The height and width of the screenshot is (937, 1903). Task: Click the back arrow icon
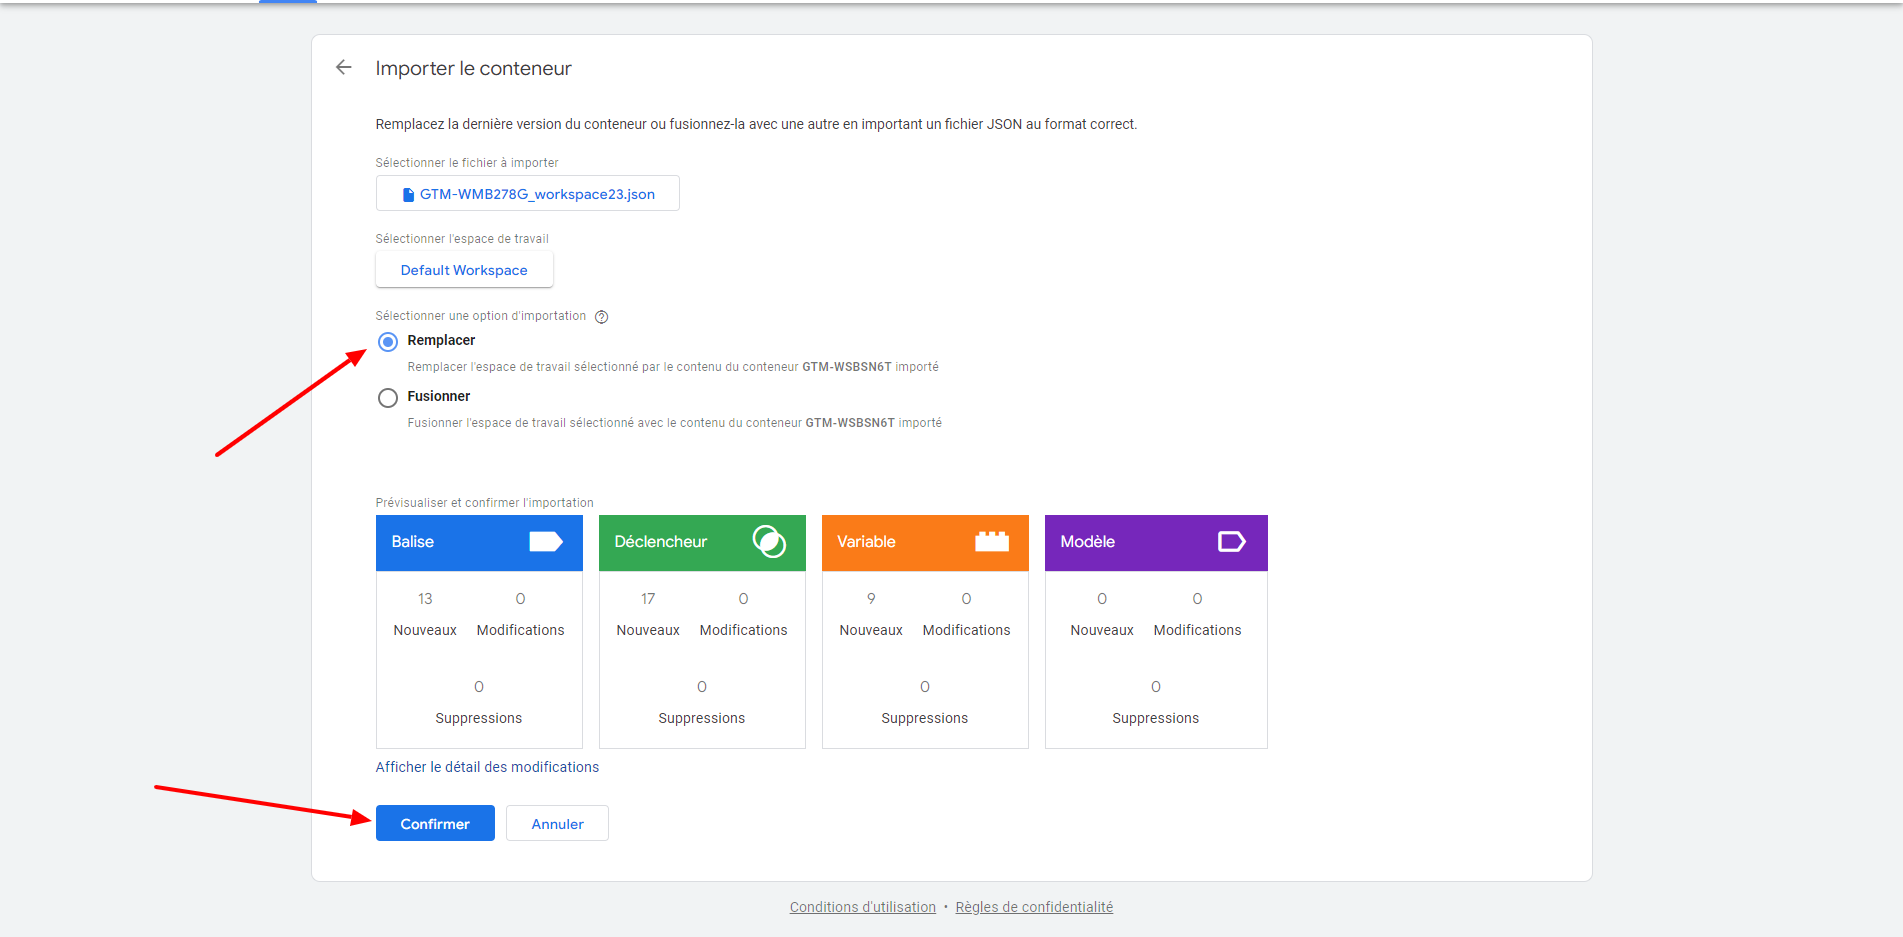point(344,67)
